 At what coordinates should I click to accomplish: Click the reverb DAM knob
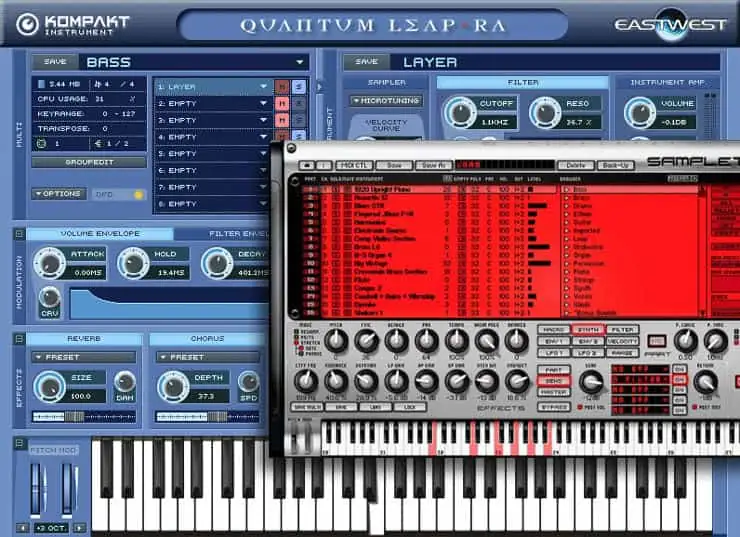(125, 382)
